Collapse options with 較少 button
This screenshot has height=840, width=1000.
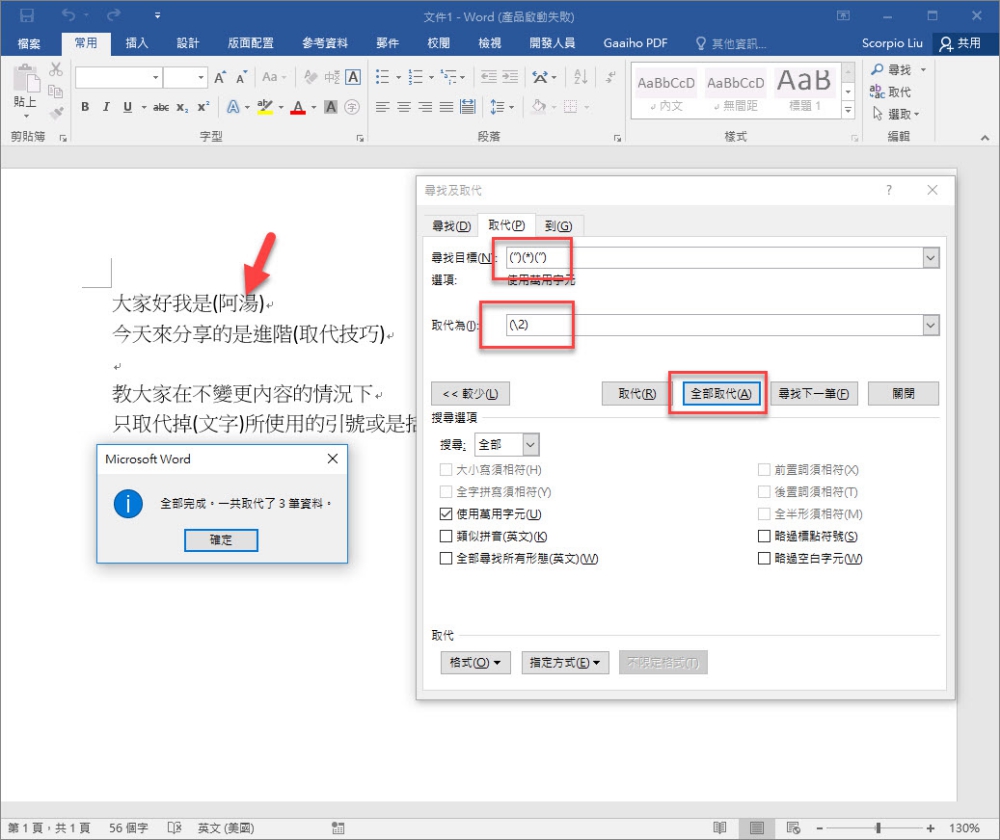click(x=470, y=394)
